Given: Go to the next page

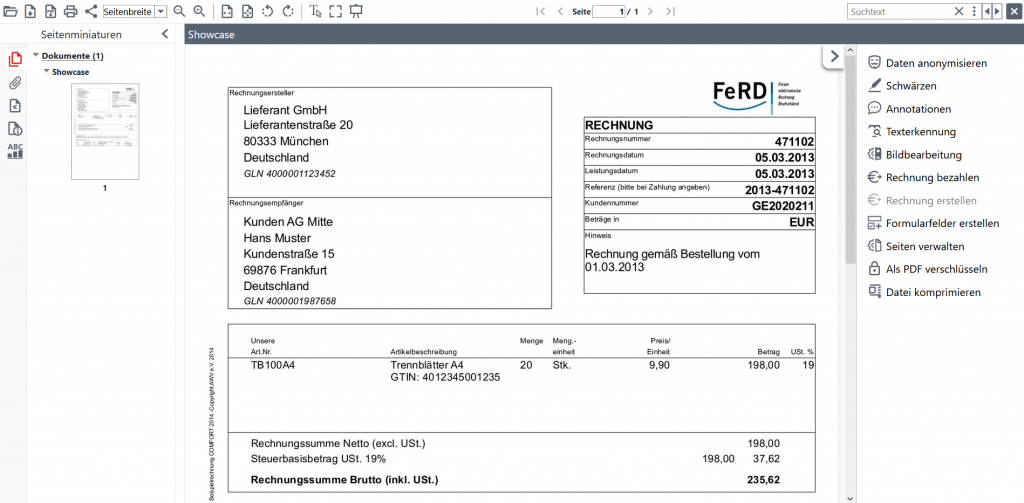Looking at the screenshot, I should click(651, 11).
